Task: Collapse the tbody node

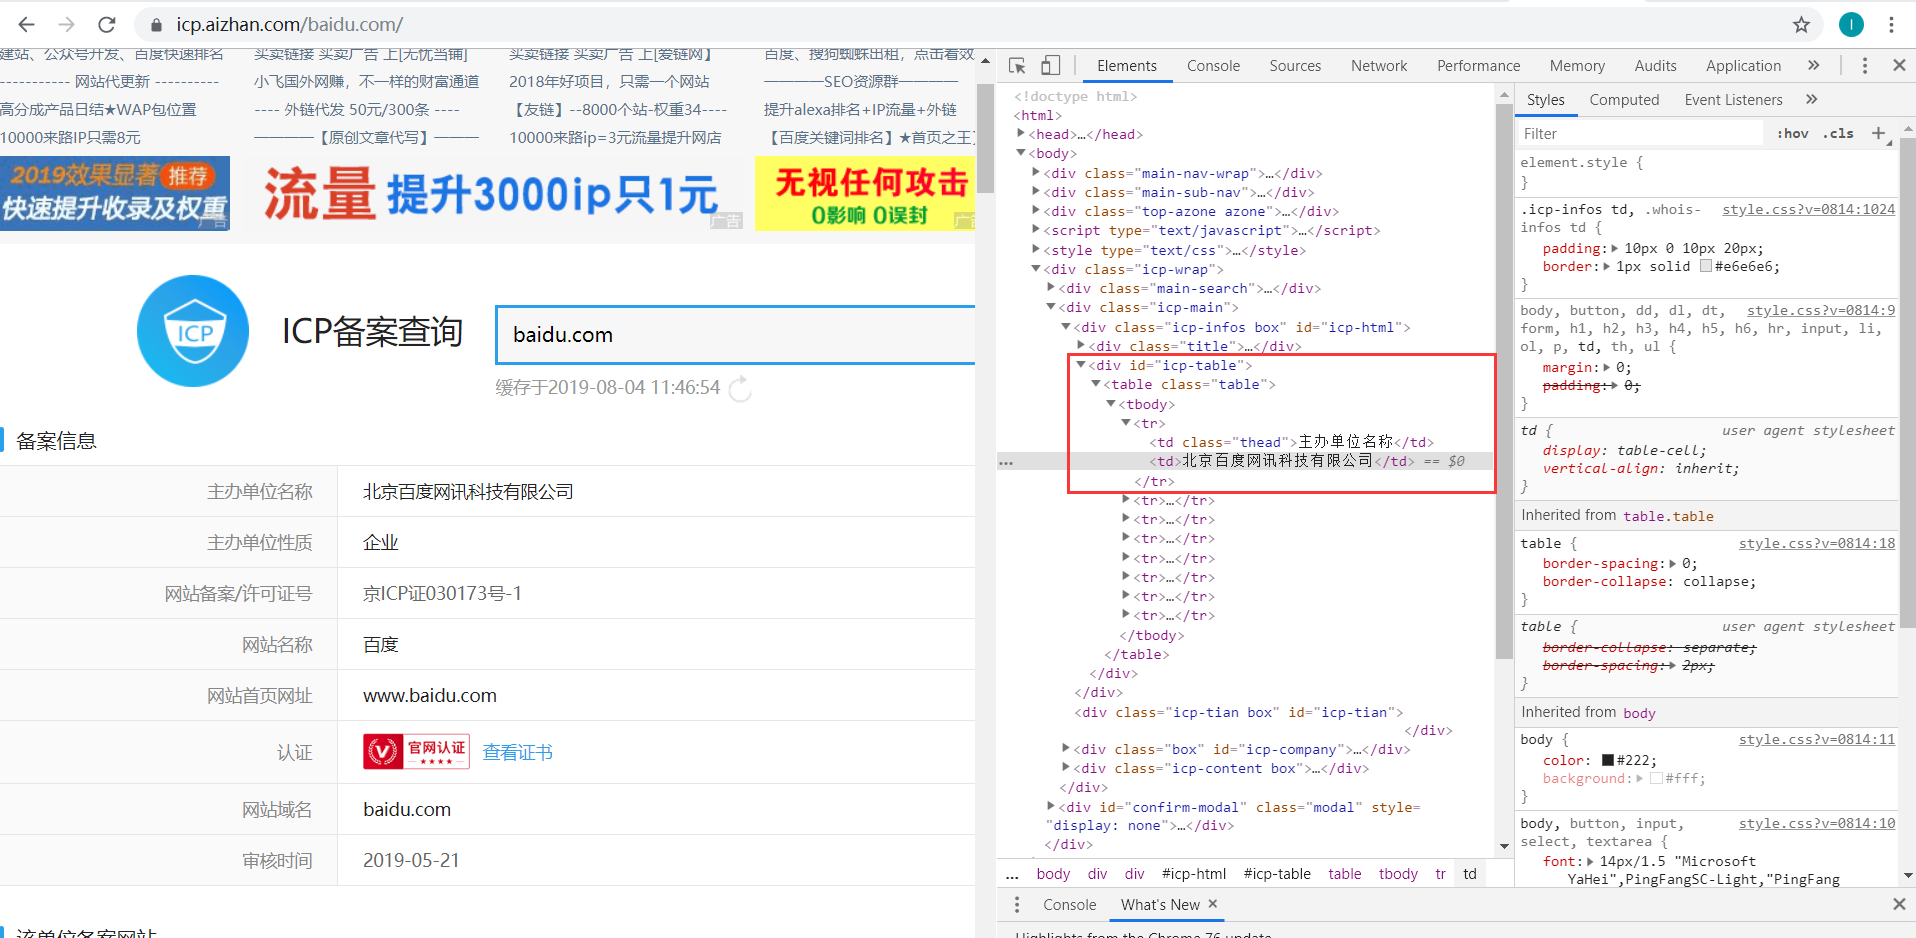Action: pyautogui.click(x=1111, y=404)
